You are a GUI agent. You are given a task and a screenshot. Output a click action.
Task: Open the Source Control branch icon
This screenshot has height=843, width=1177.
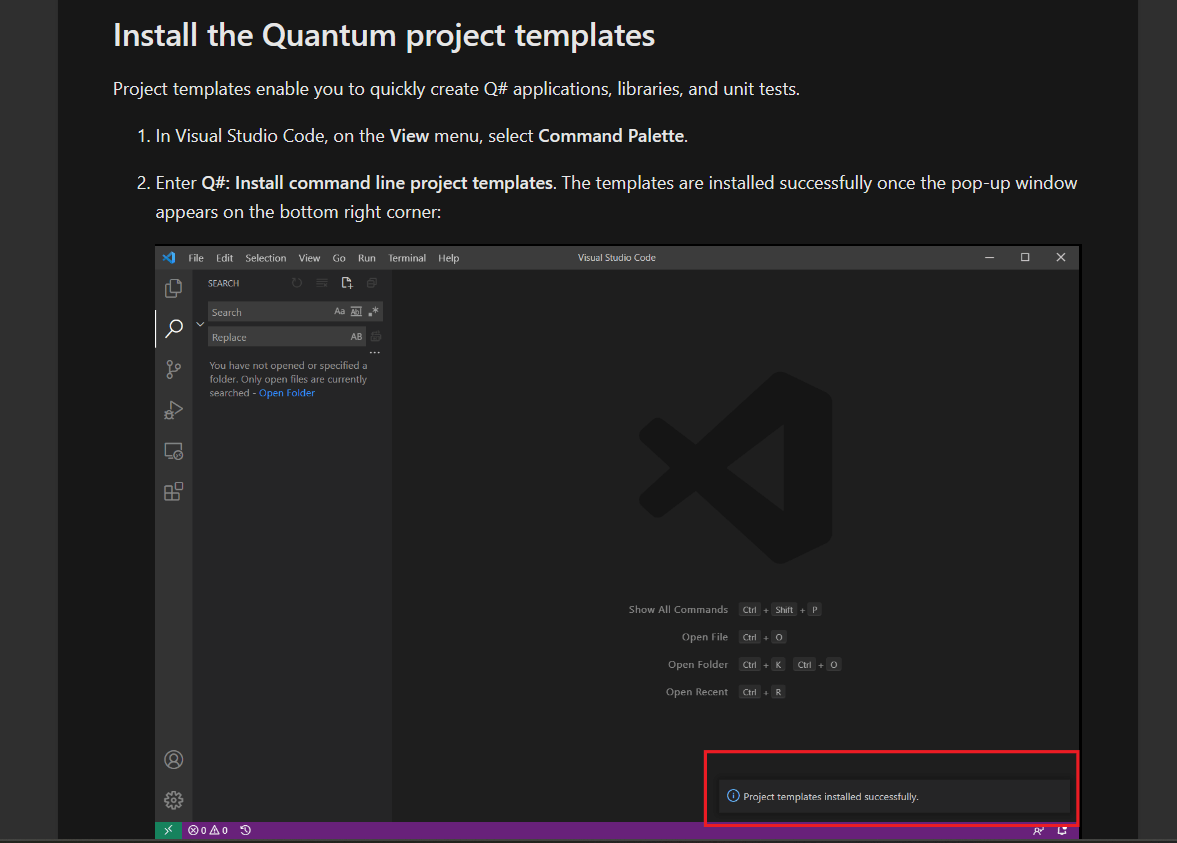pyautogui.click(x=173, y=369)
